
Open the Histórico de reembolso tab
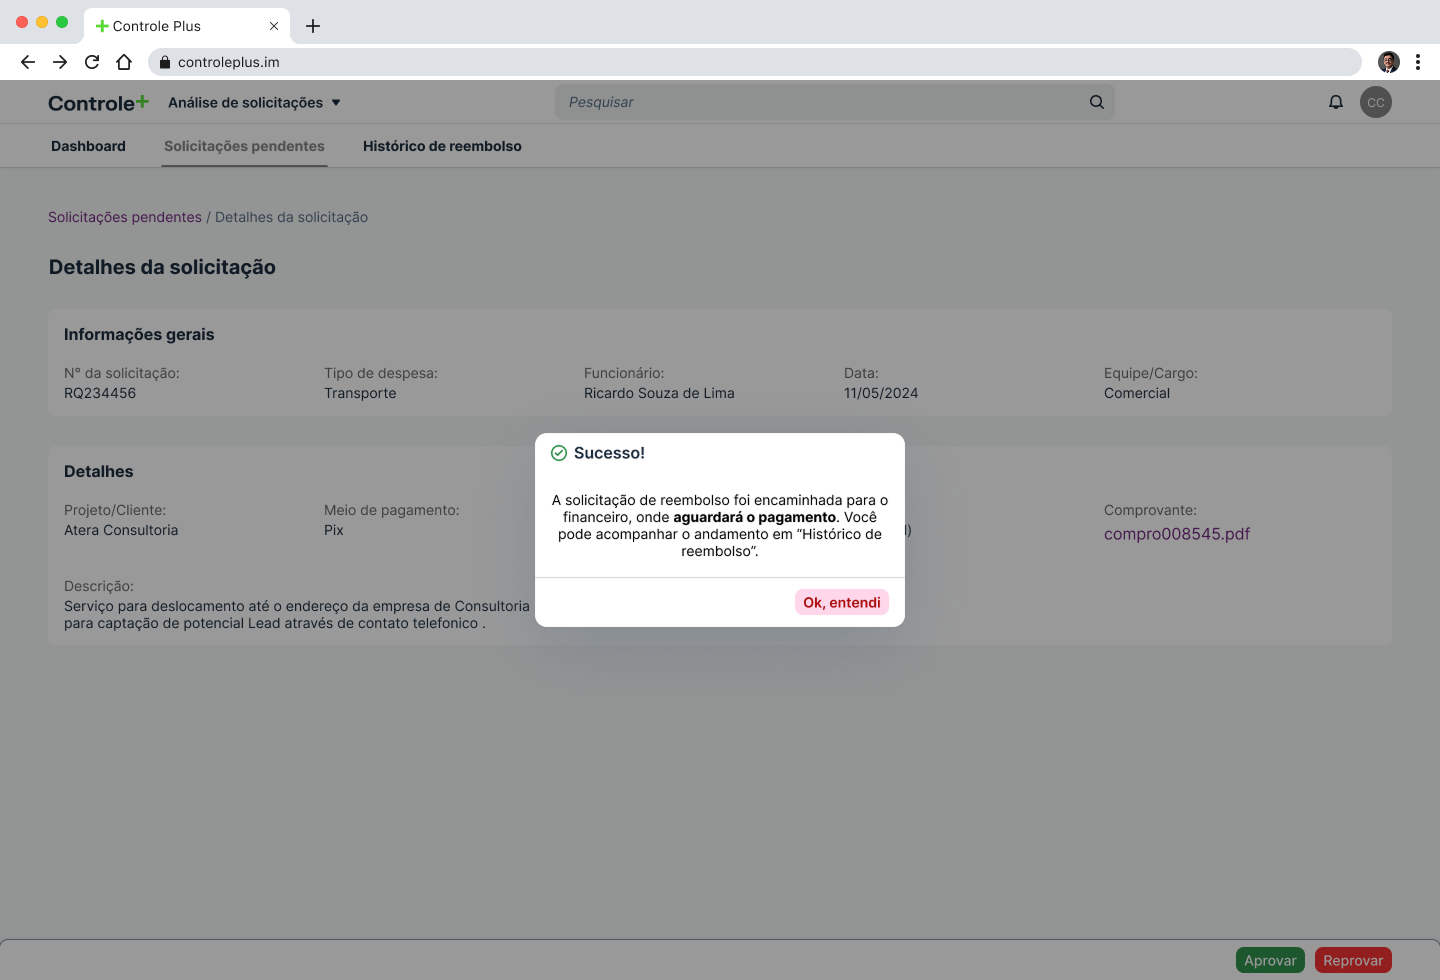tap(442, 146)
